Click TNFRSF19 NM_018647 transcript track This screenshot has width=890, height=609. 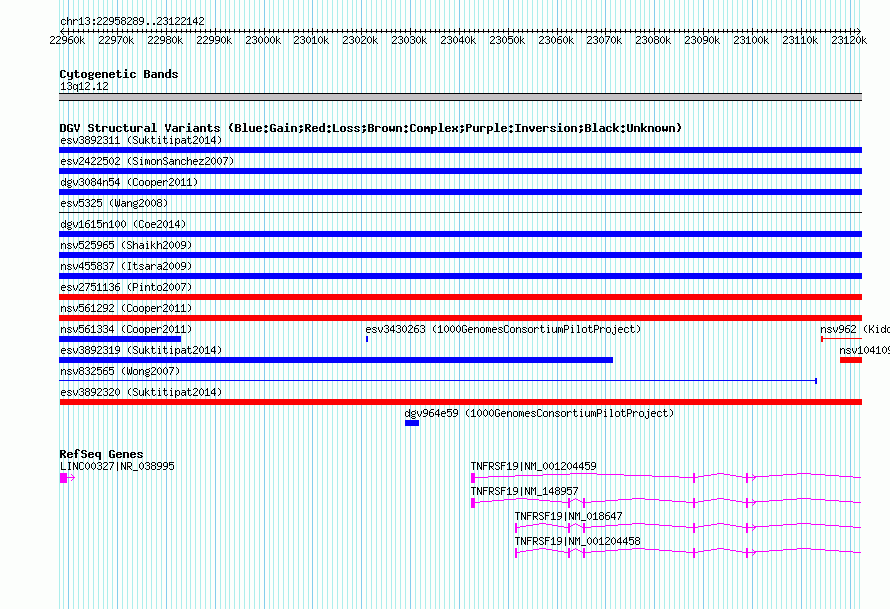688,528
